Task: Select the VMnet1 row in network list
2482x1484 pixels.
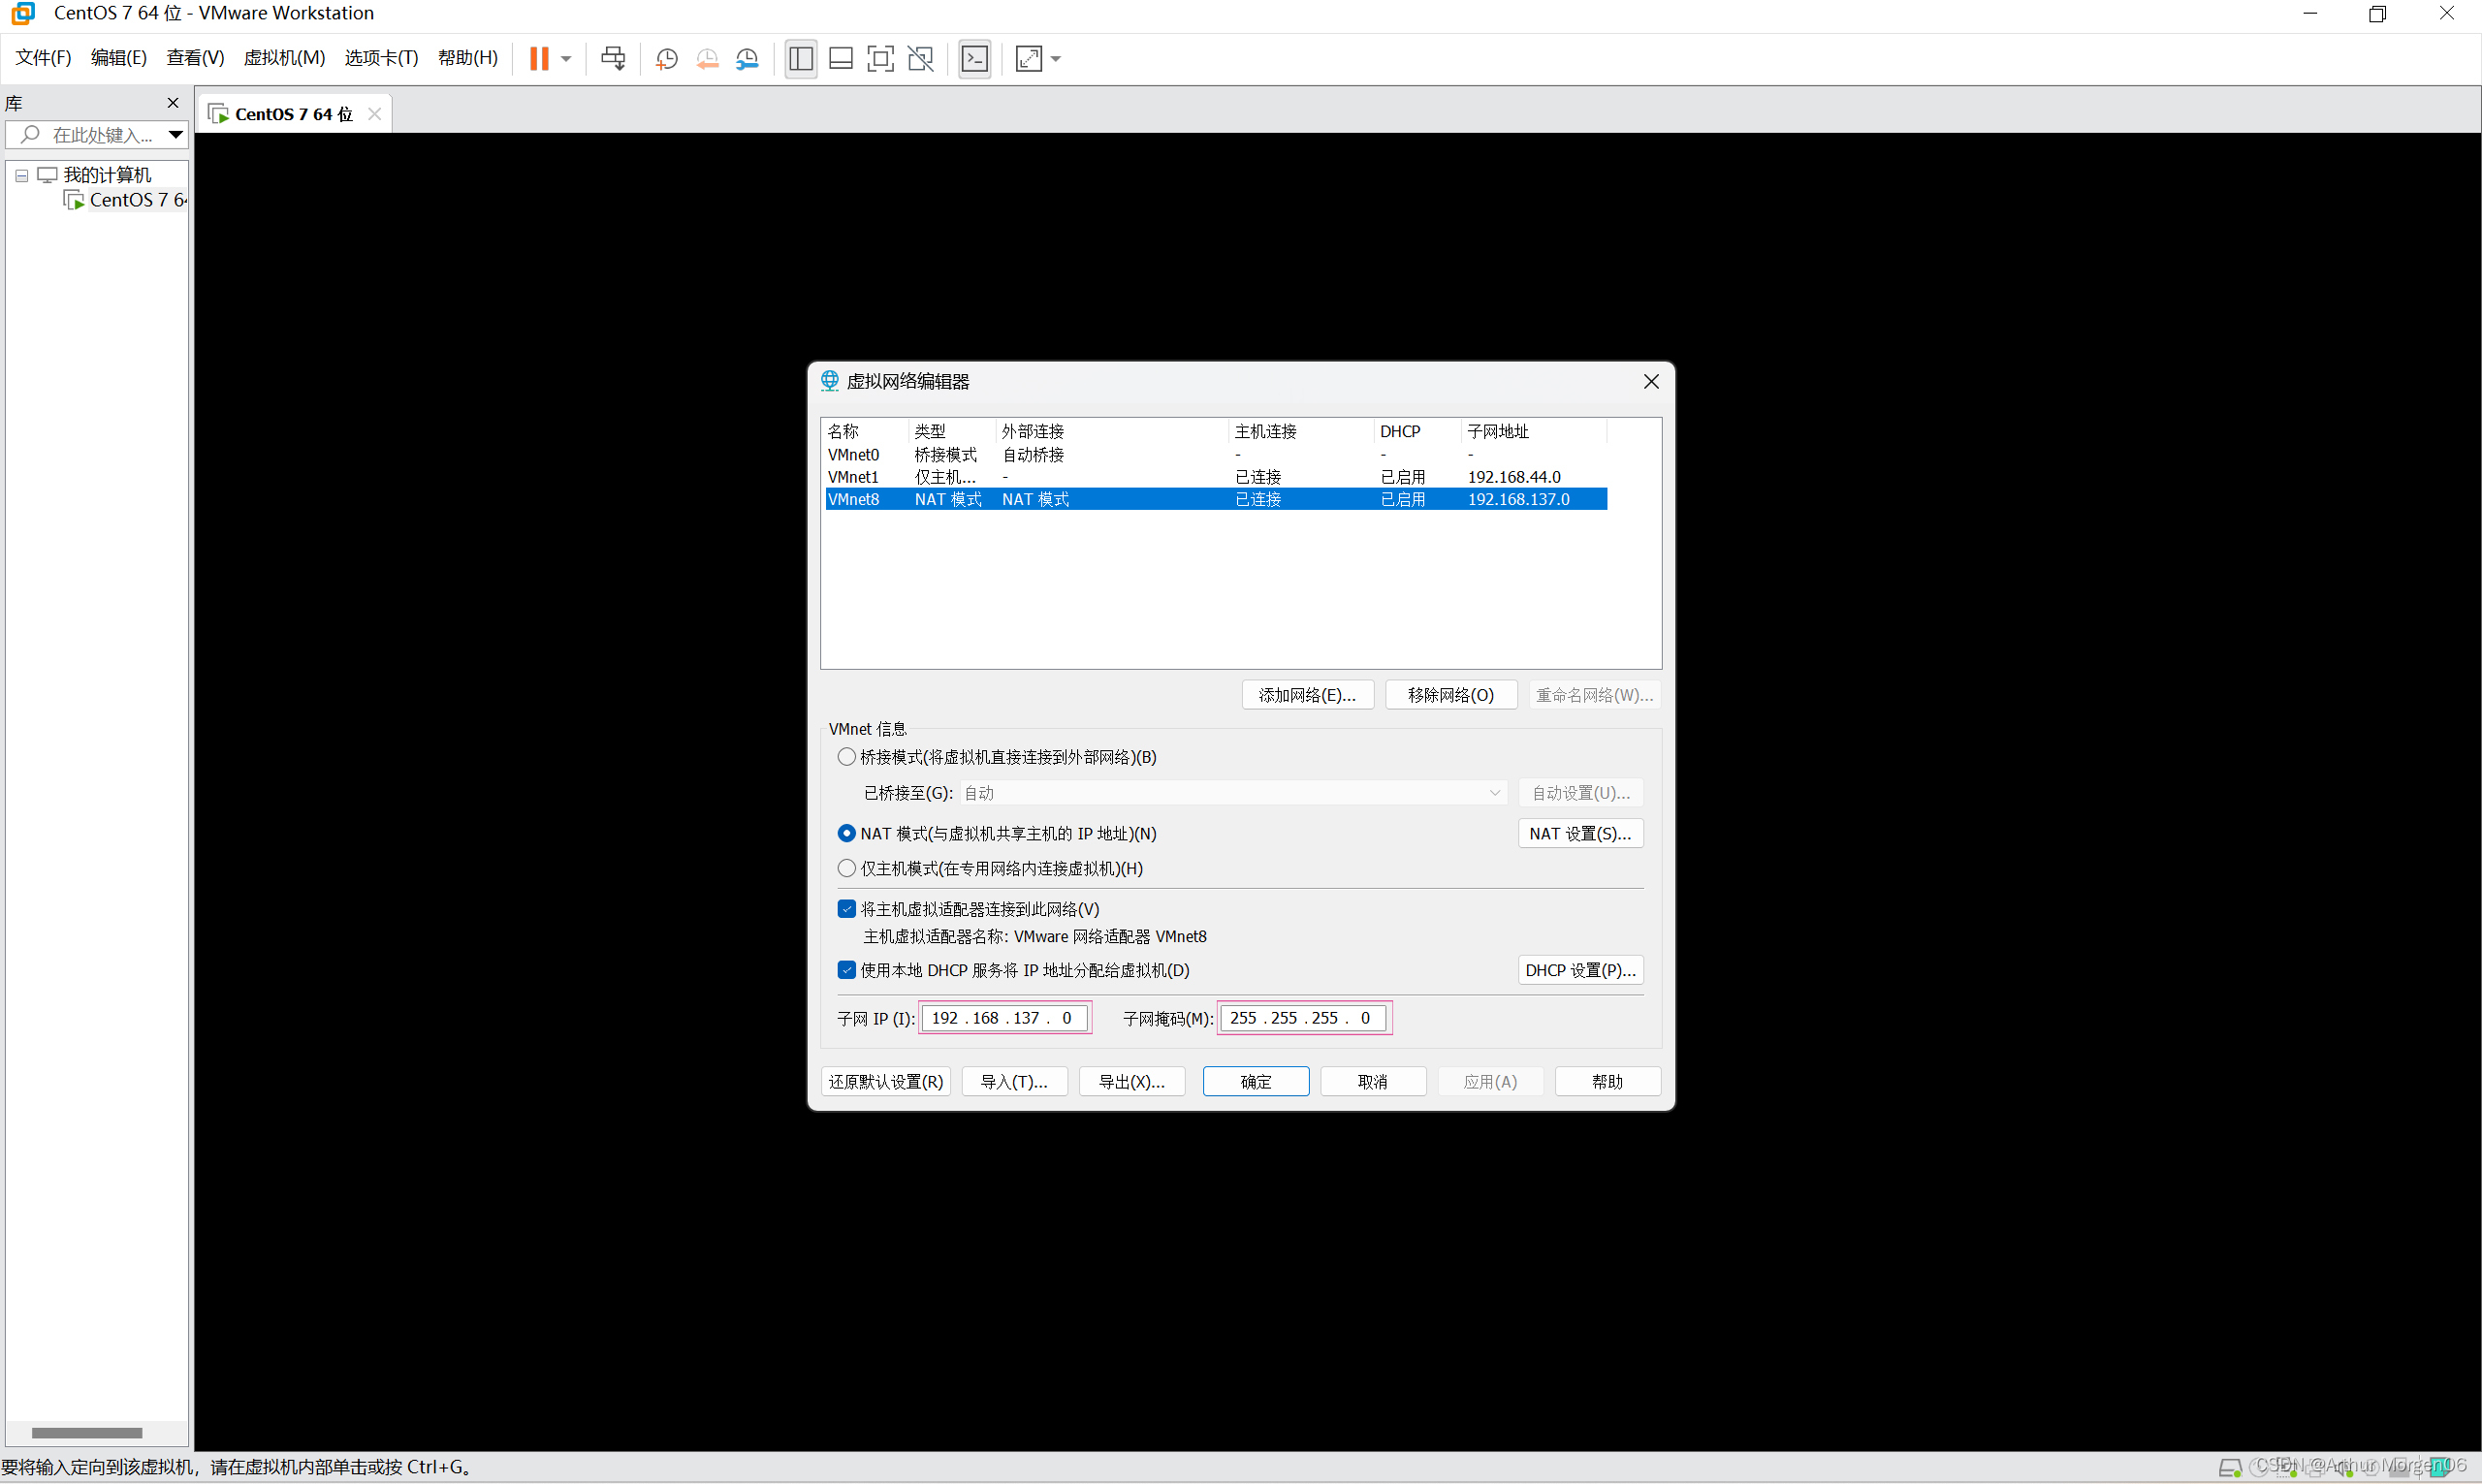Action: (1216, 477)
